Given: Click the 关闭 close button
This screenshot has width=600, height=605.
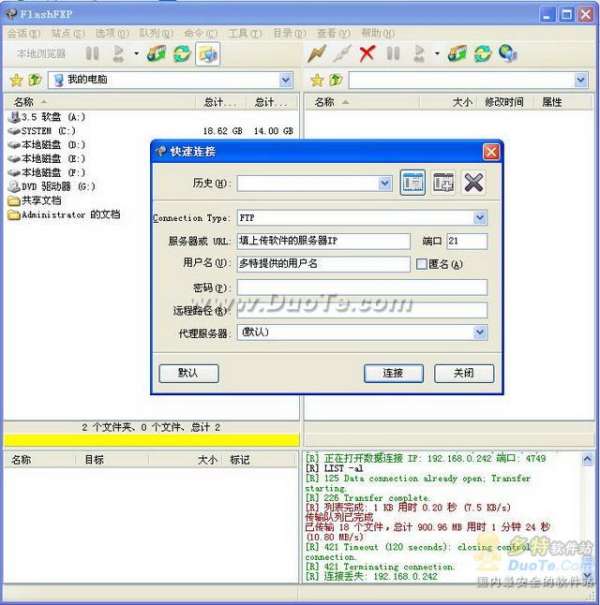Looking at the screenshot, I should 464,373.
